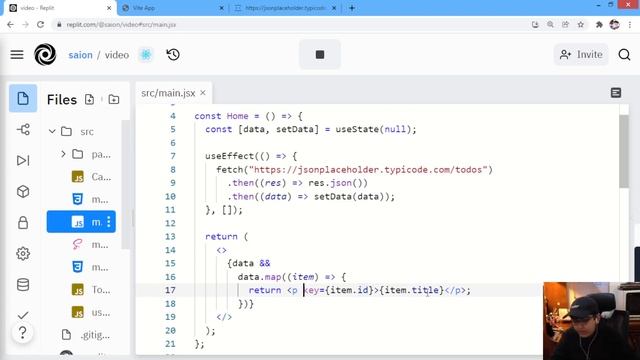640x360 pixels.
Task: Click the browser zoom magnifier icon
Action: tap(550, 24)
